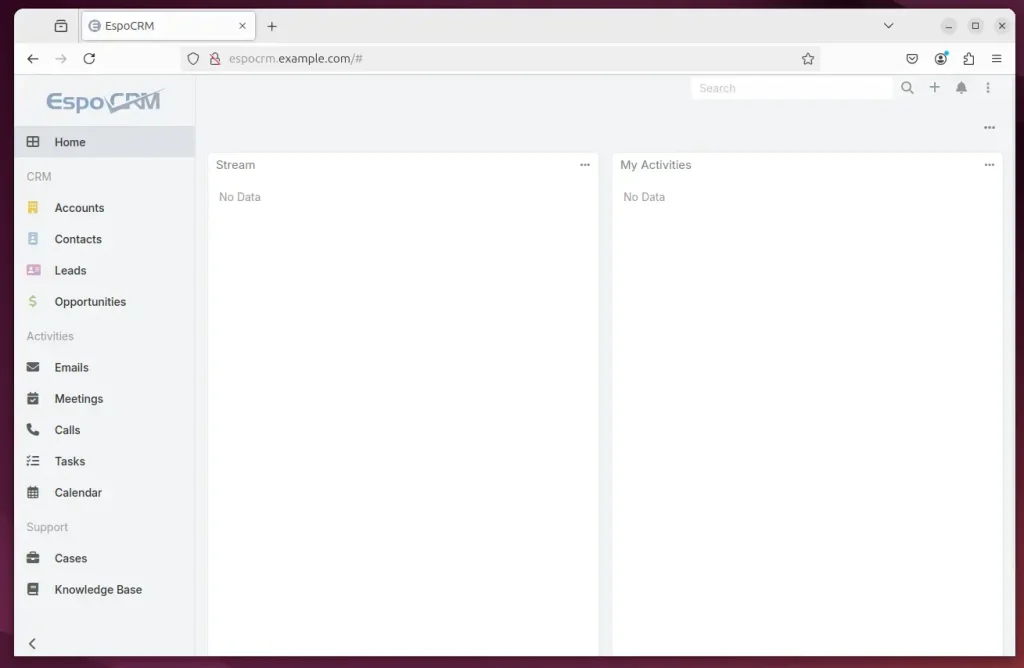Open Accounts in sidebar
The height and width of the screenshot is (668, 1024).
(104, 208)
